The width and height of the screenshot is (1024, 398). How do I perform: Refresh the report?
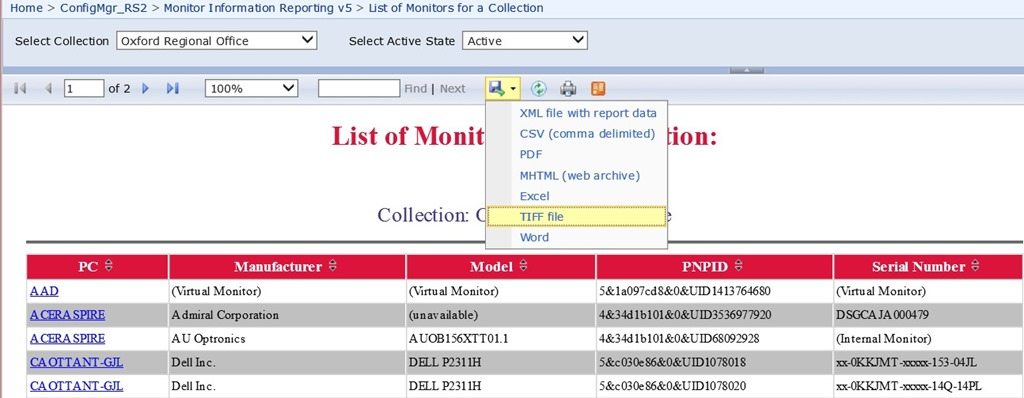pyautogui.click(x=538, y=88)
